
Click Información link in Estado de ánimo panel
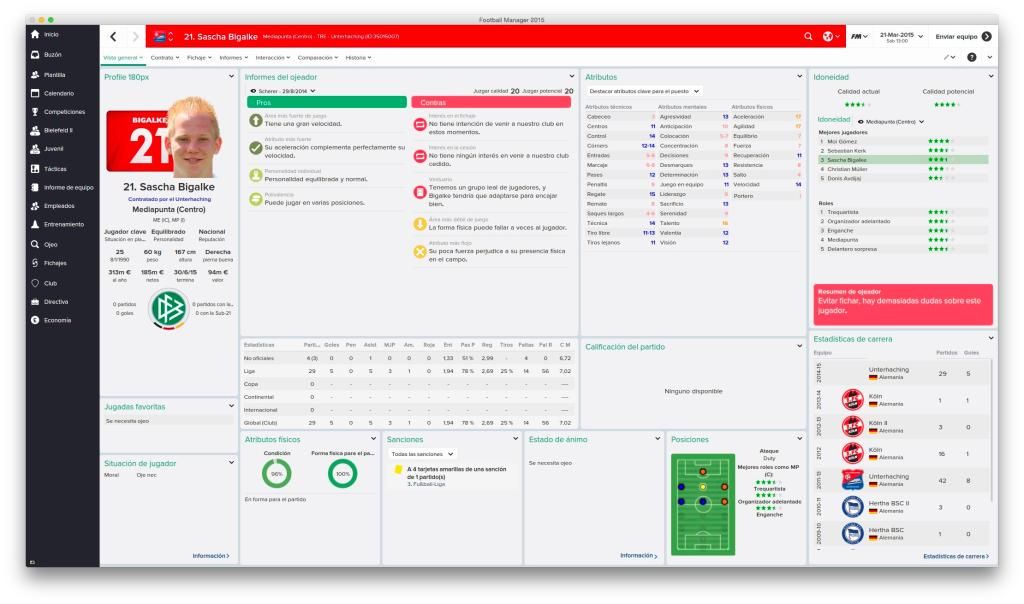tap(639, 556)
